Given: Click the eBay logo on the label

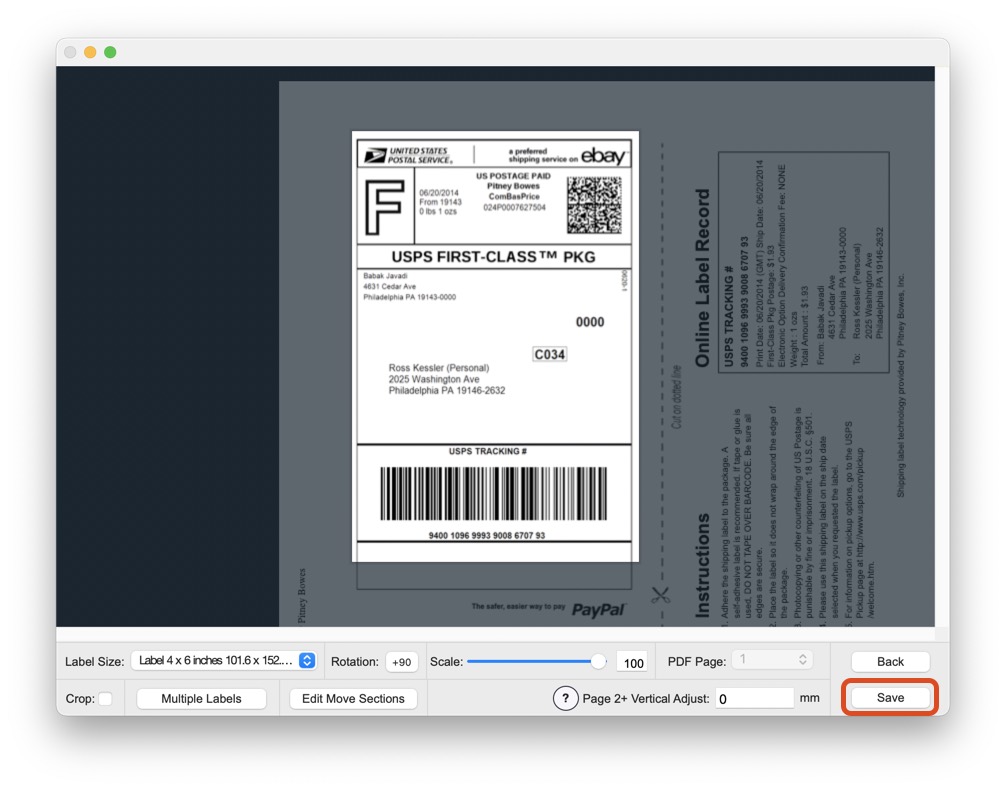Looking at the screenshot, I should point(604,156).
